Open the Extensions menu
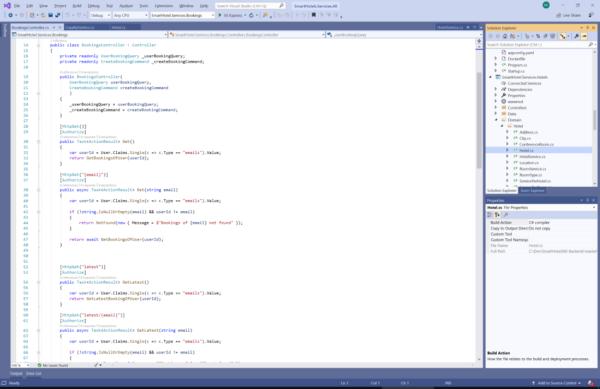600x389 pixels. coord(163,6)
